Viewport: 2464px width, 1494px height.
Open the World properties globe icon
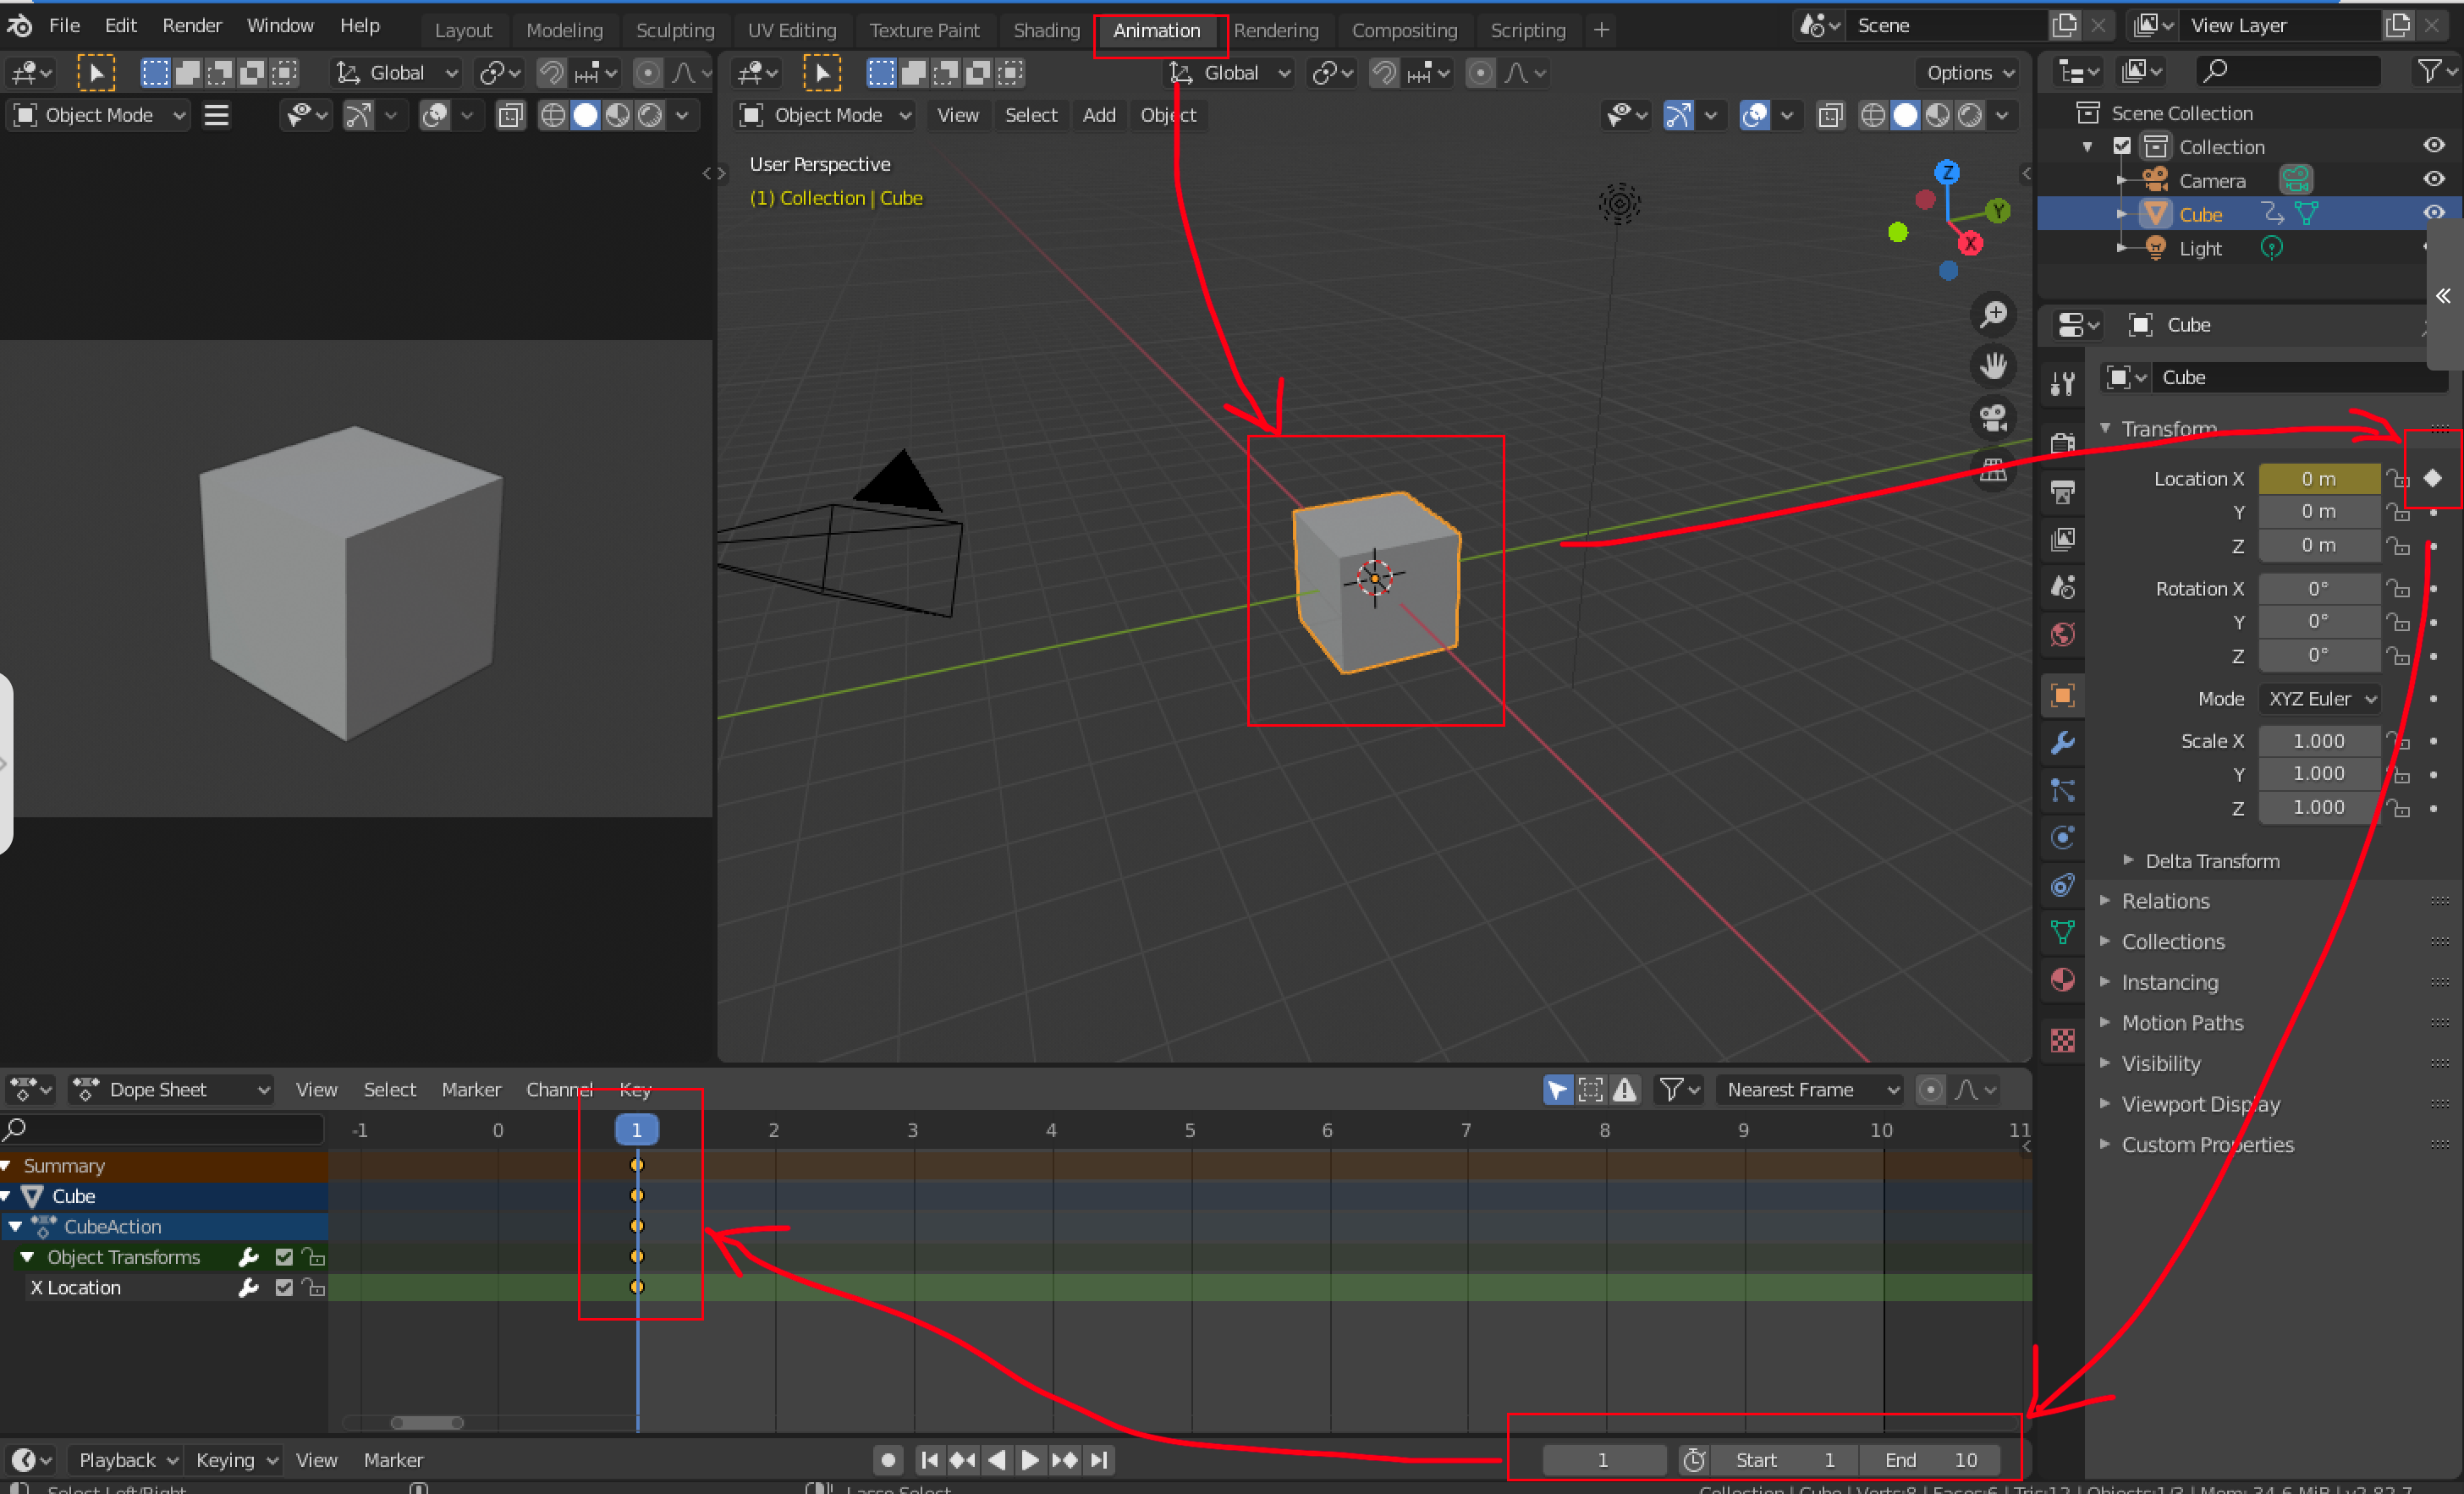click(x=2062, y=635)
